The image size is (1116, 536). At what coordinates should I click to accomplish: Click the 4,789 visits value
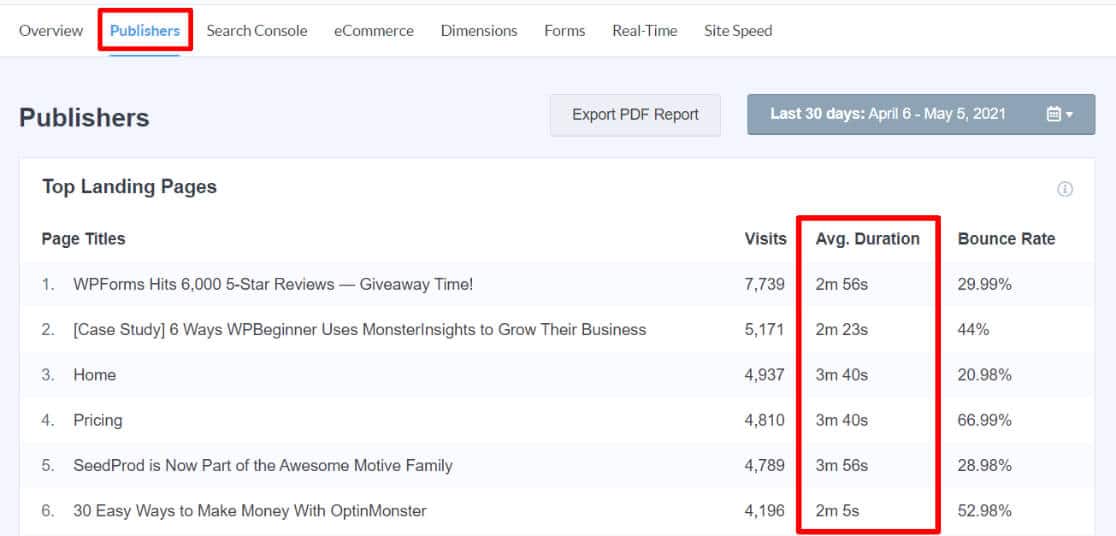pos(764,466)
